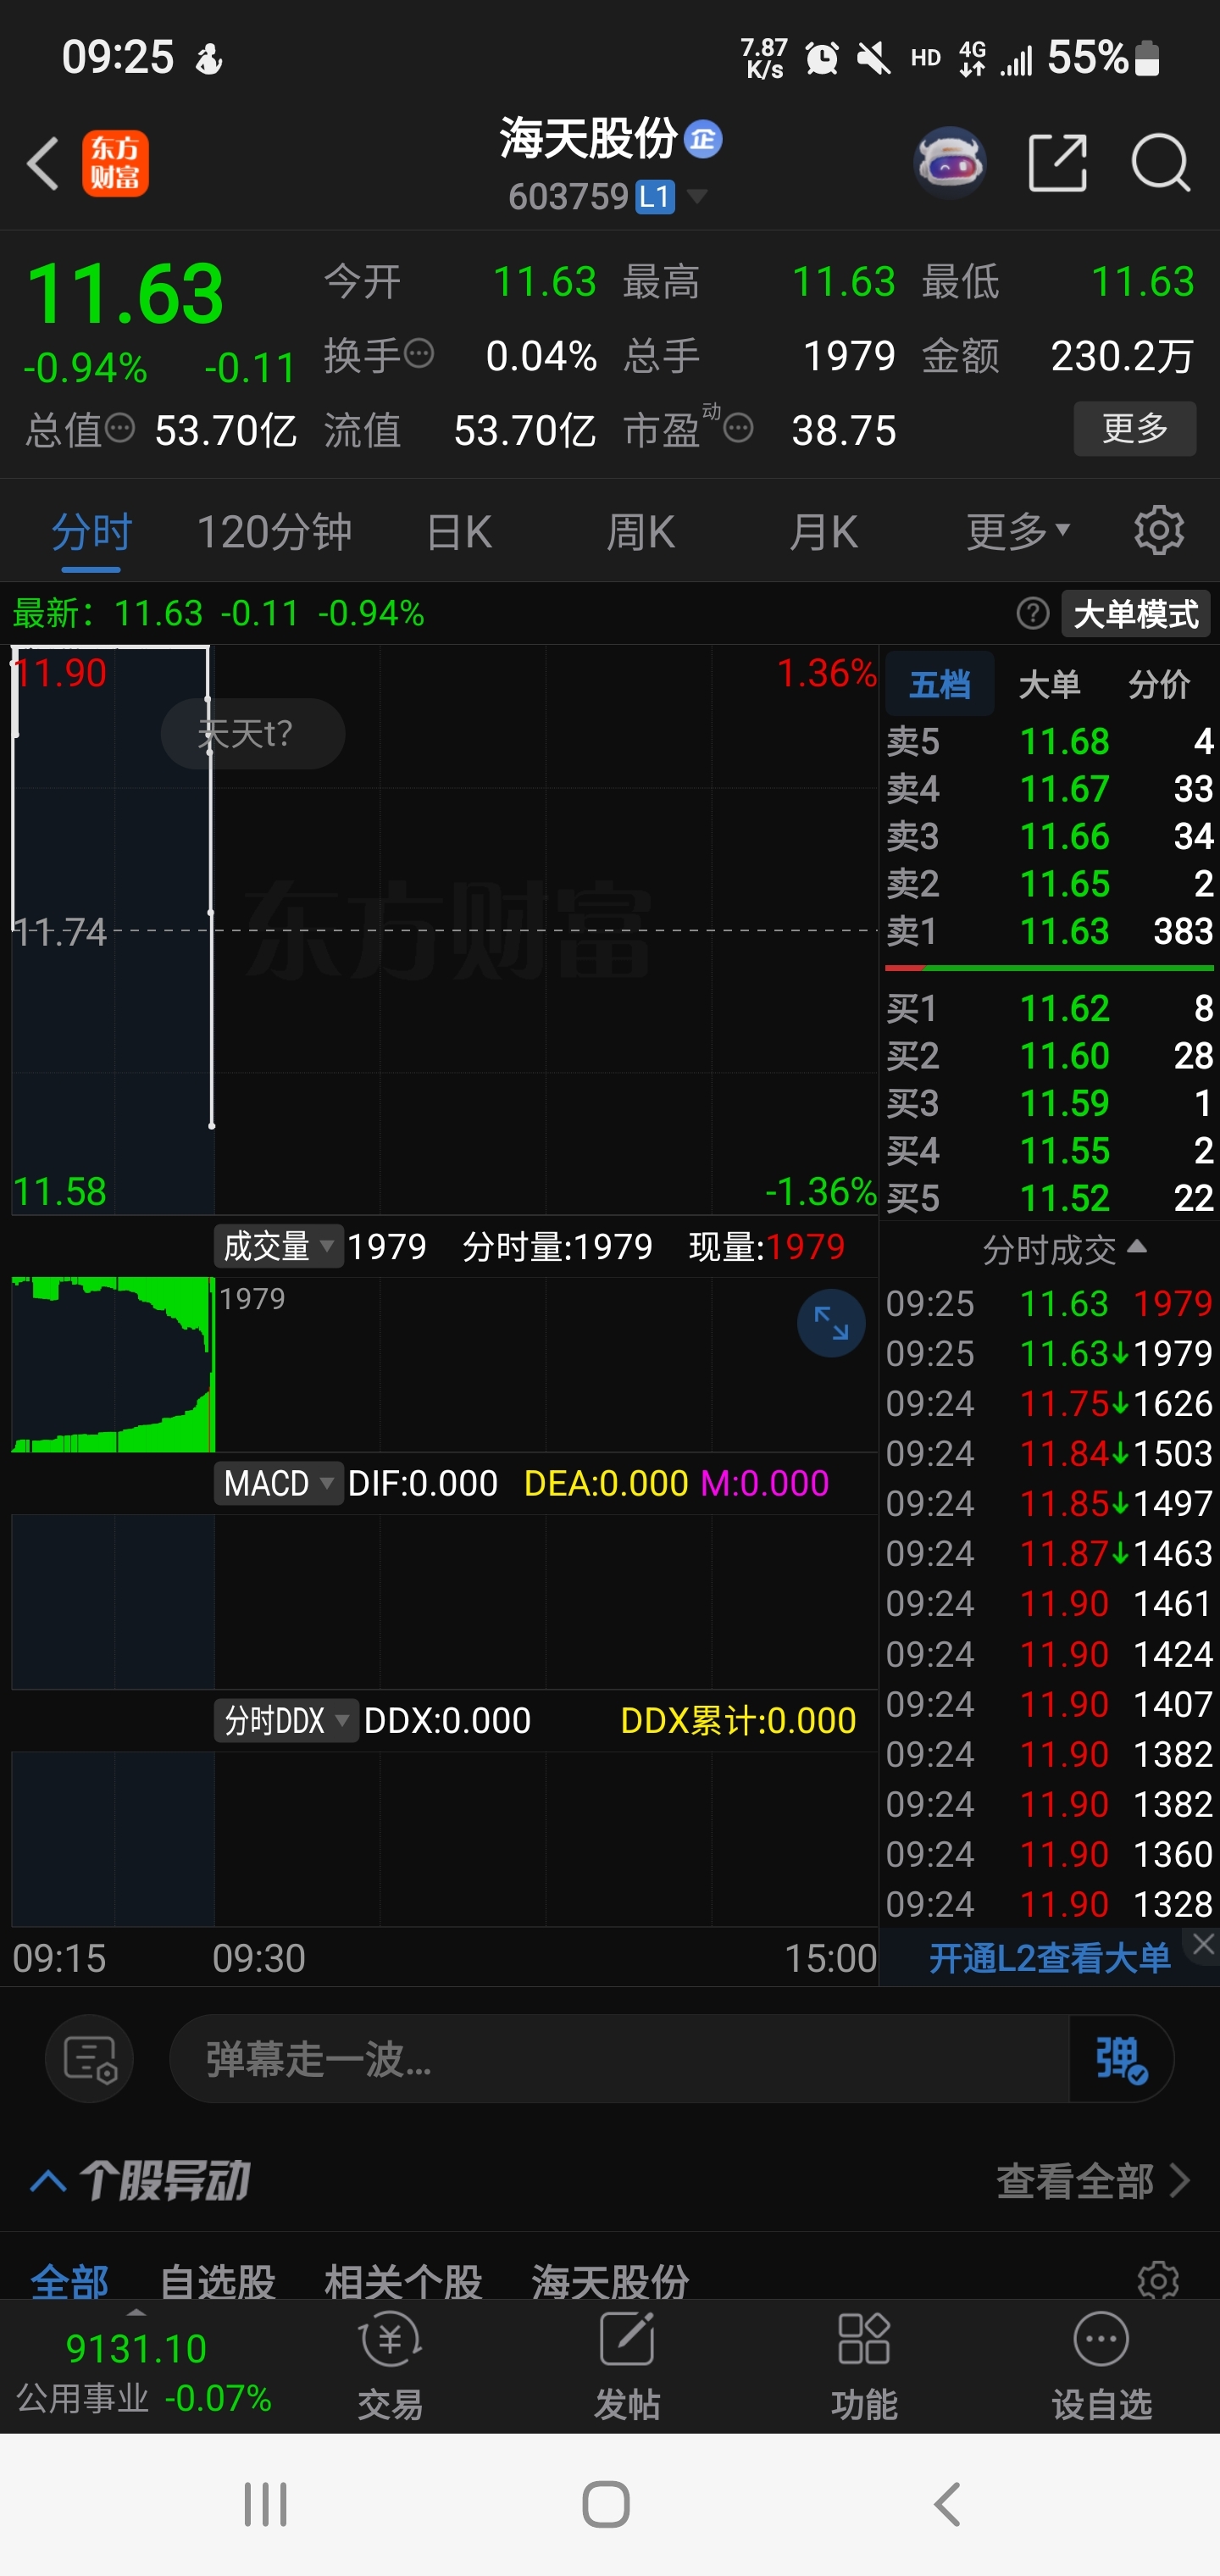Tap the share export icon
Viewport: 1220px width, 2576px height.
click(x=1057, y=162)
